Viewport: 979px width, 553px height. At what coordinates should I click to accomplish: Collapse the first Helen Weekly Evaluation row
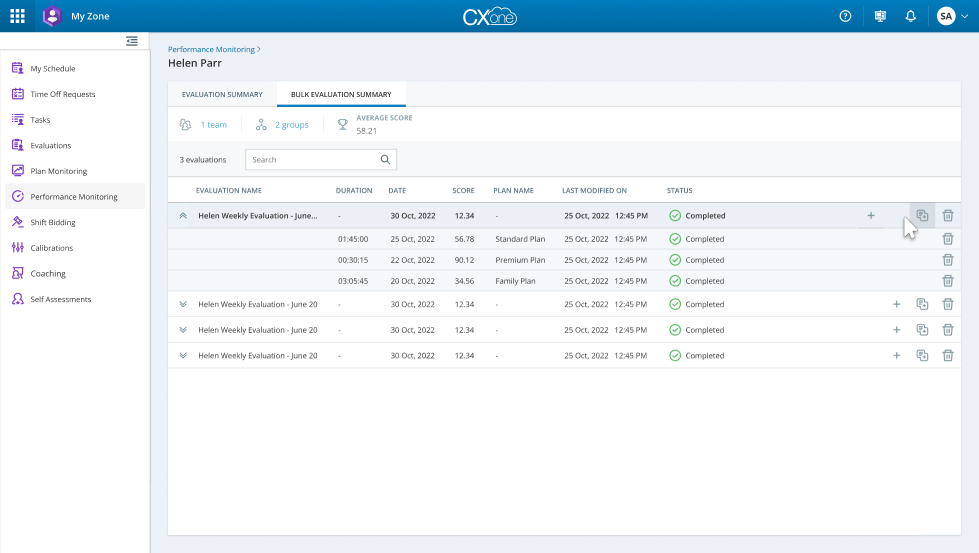[x=182, y=215]
